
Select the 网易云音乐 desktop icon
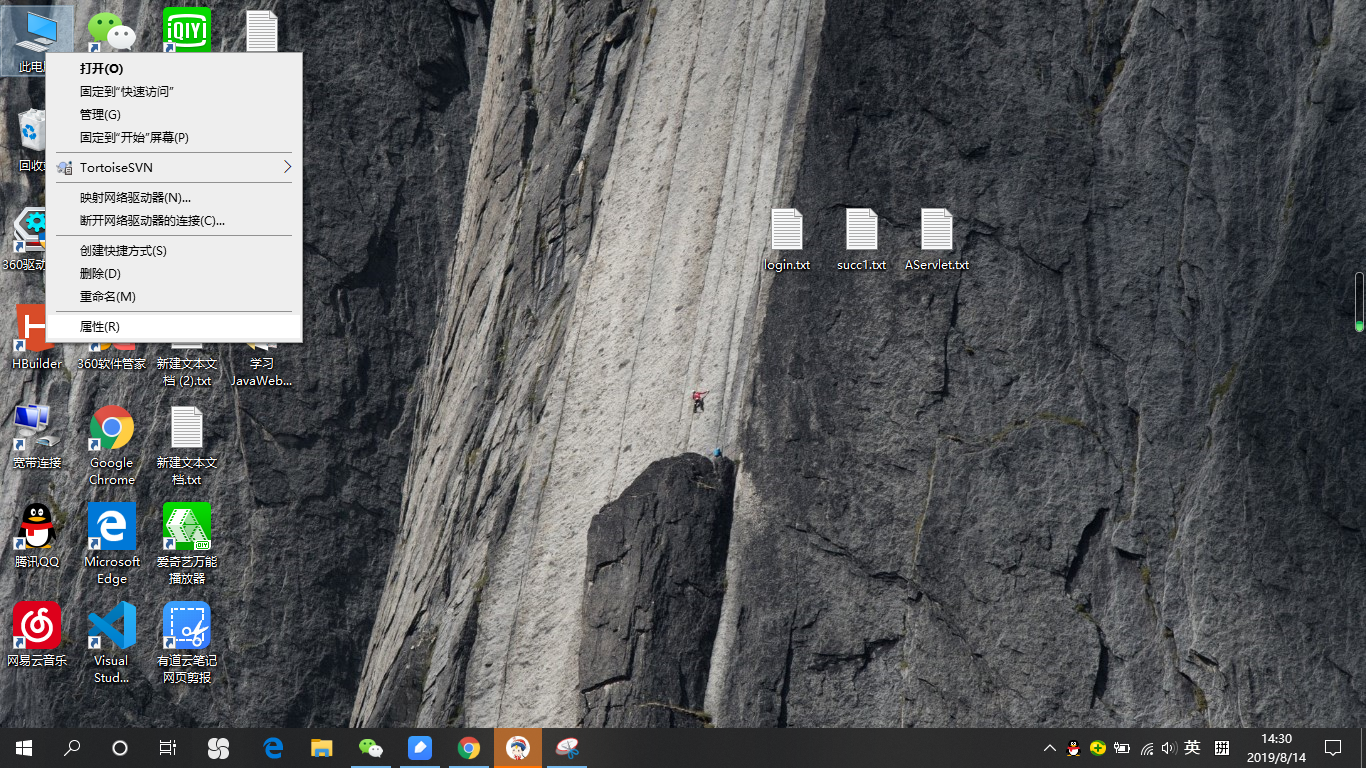click(37, 634)
